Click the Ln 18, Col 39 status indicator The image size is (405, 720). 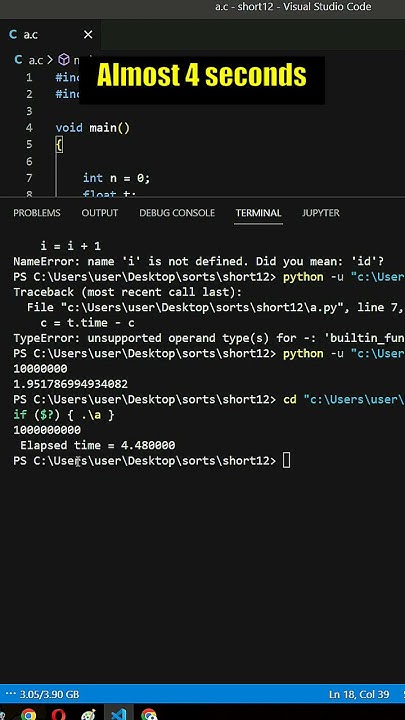(359, 694)
